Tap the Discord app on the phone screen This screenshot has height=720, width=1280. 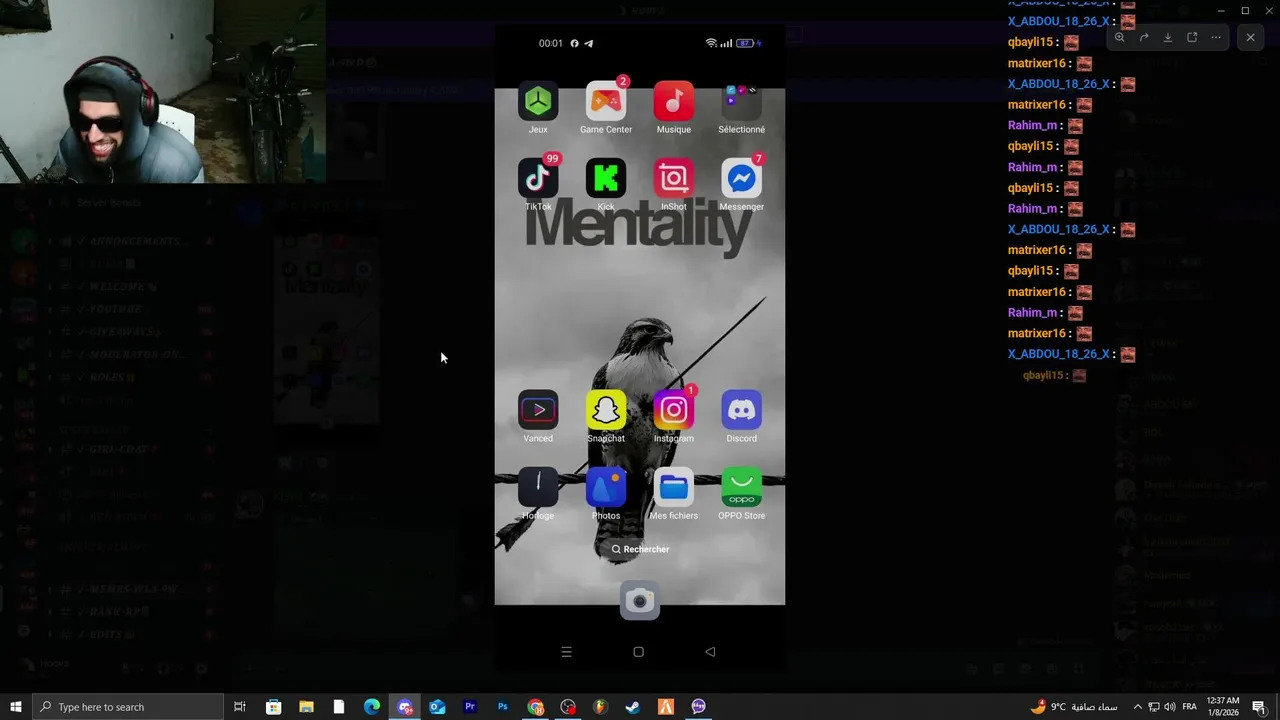tap(741, 410)
